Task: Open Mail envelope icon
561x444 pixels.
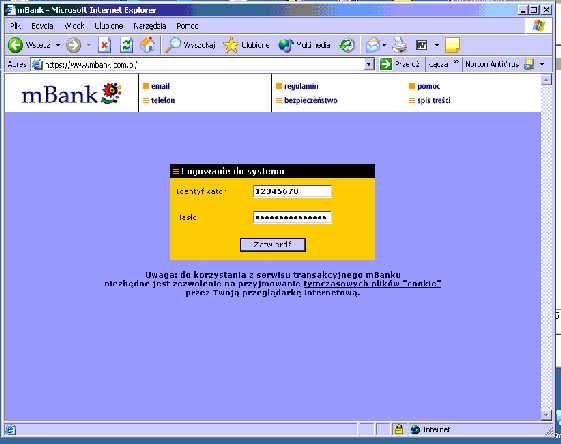Action: pyautogui.click(x=373, y=45)
